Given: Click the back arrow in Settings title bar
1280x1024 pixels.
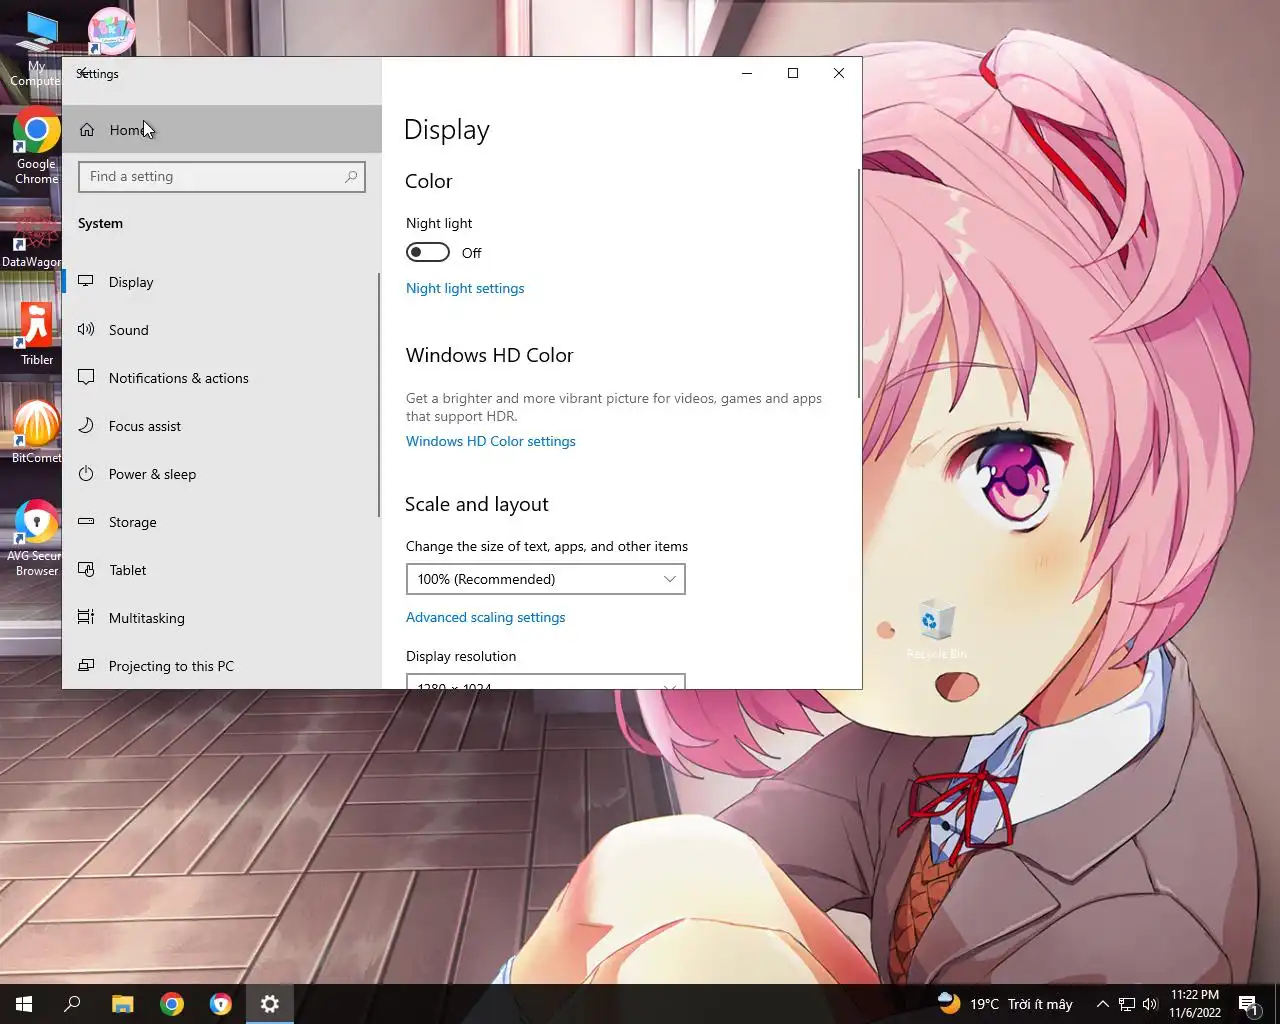Looking at the screenshot, I should [x=83, y=73].
